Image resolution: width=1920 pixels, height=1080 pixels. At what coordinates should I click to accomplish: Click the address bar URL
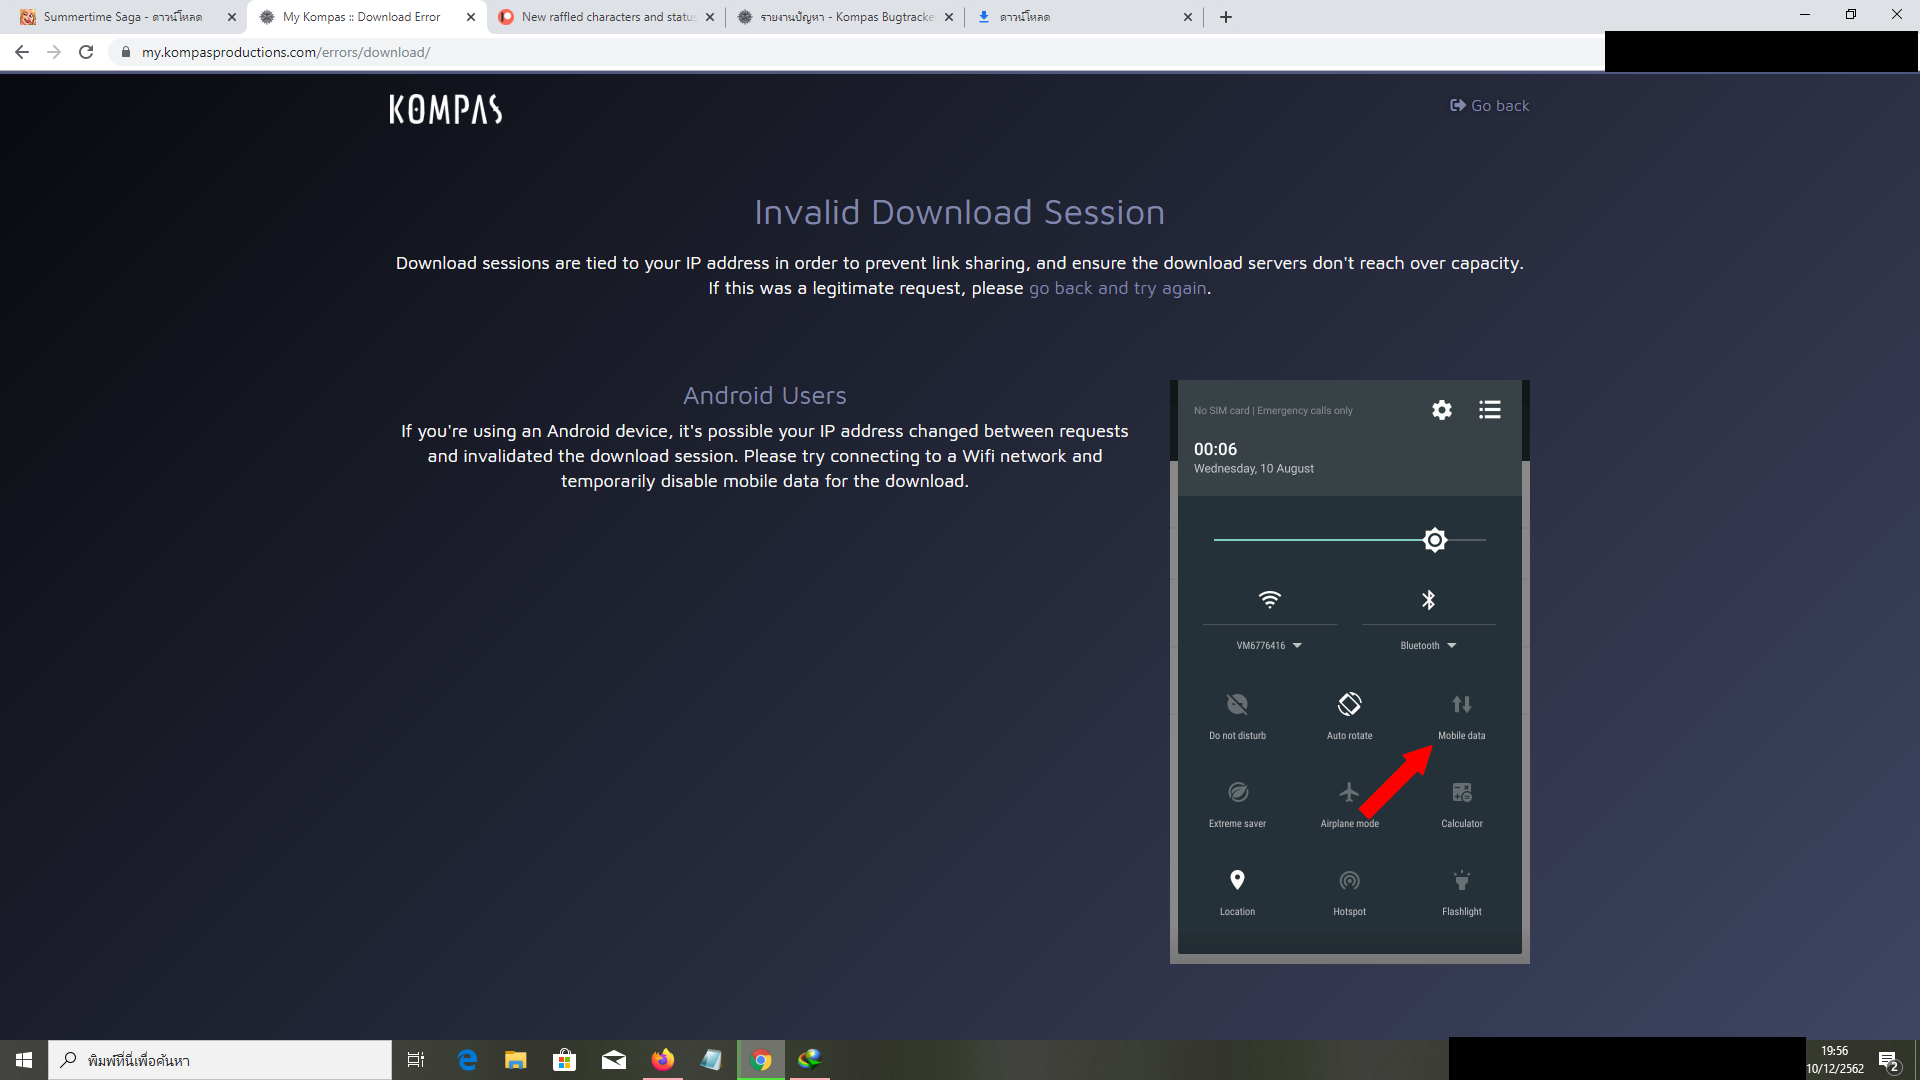click(x=285, y=52)
